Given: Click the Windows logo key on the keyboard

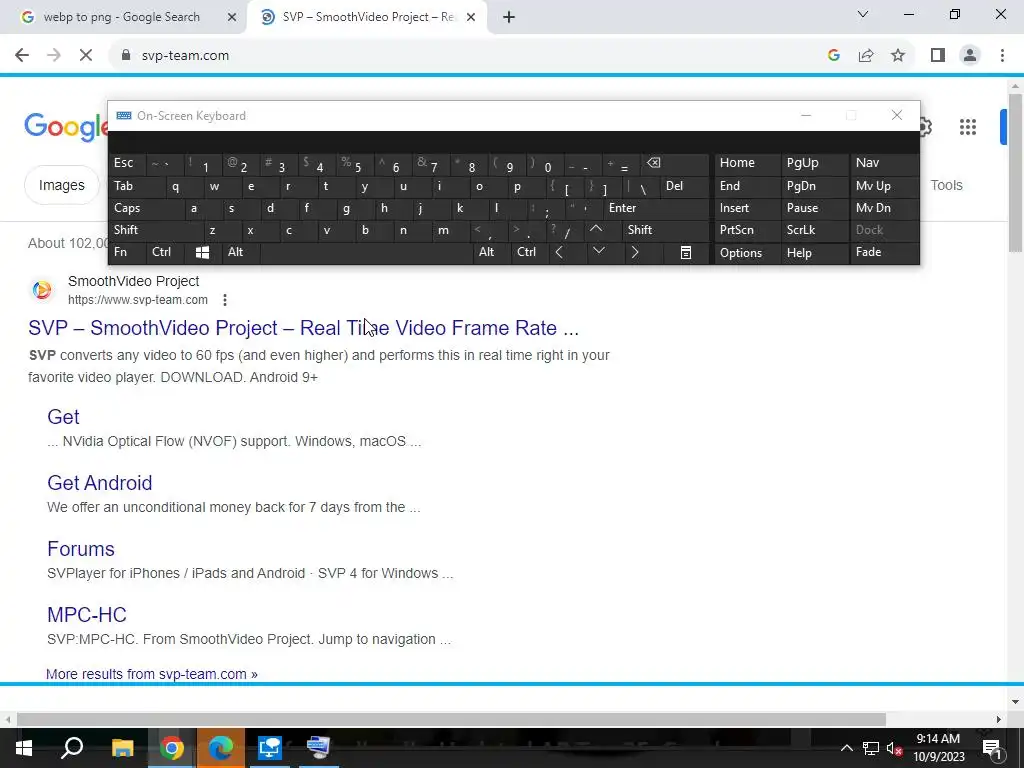Looking at the screenshot, I should pyautogui.click(x=203, y=253).
